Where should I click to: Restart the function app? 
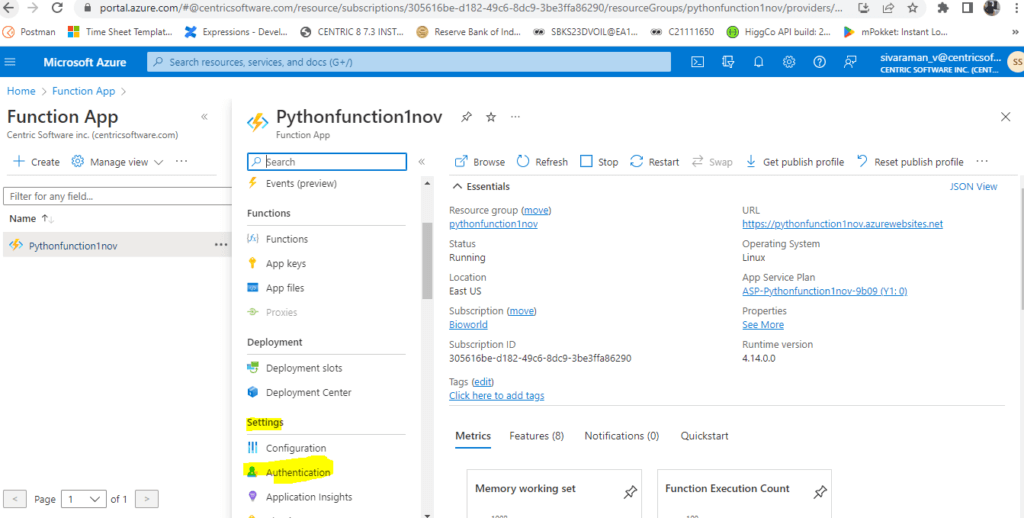pos(655,161)
